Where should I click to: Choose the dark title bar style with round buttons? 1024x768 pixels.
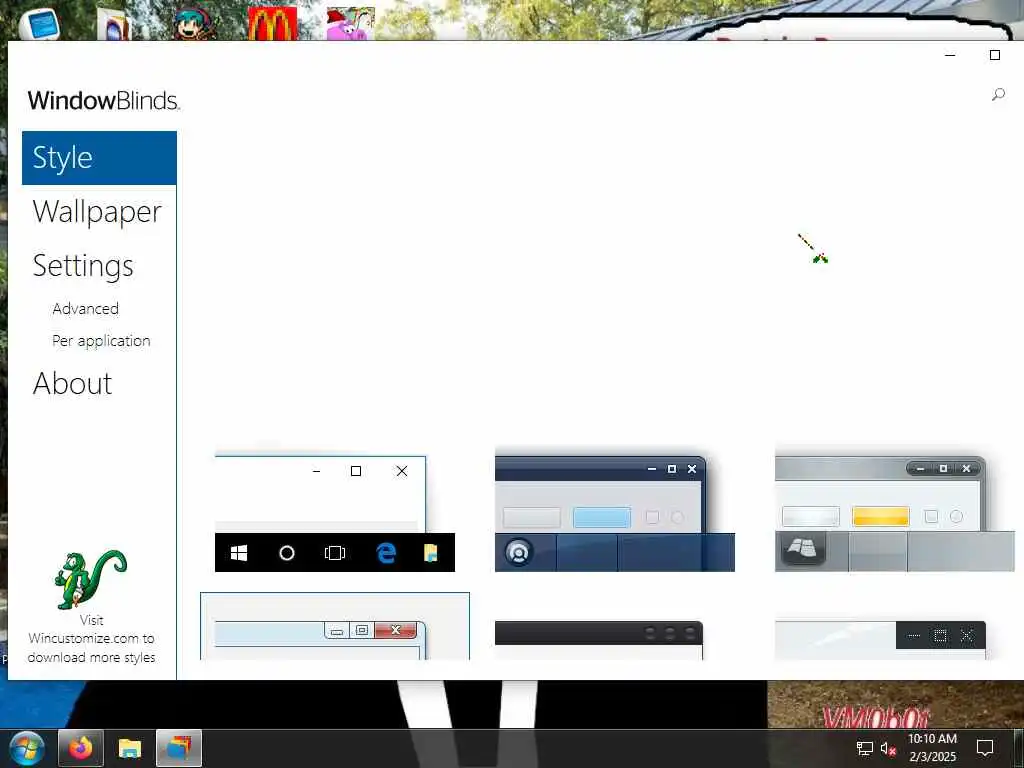(599, 640)
